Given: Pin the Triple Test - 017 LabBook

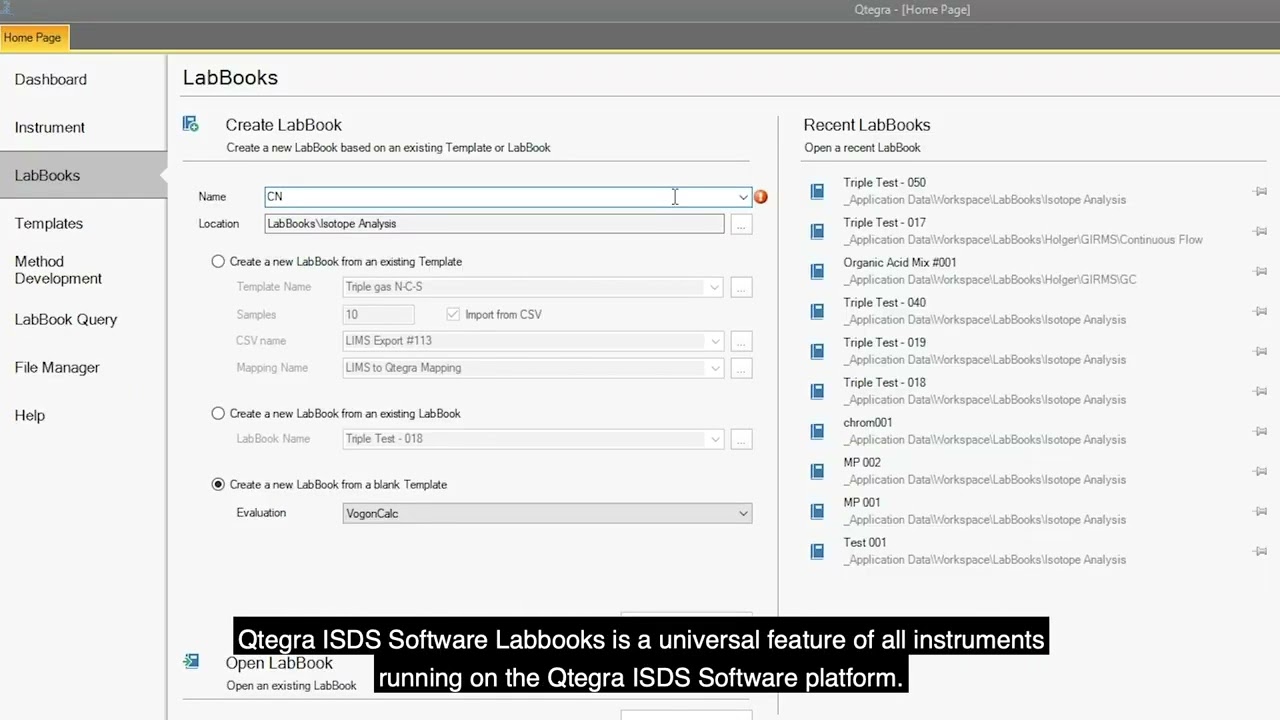Looking at the screenshot, I should 1260,231.
